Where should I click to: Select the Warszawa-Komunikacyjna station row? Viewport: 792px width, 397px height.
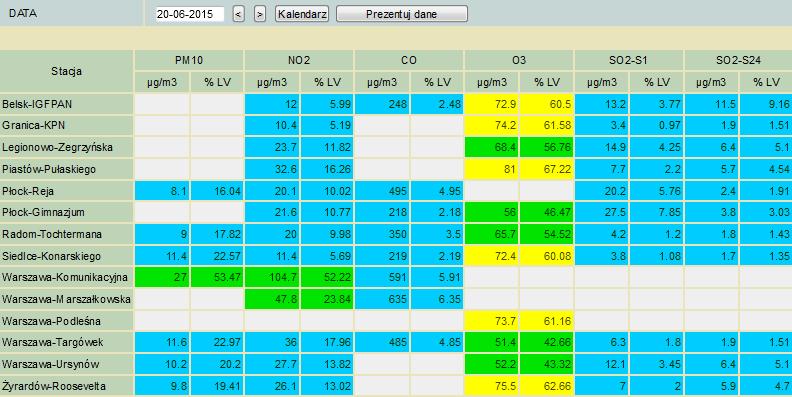(x=396, y=277)
